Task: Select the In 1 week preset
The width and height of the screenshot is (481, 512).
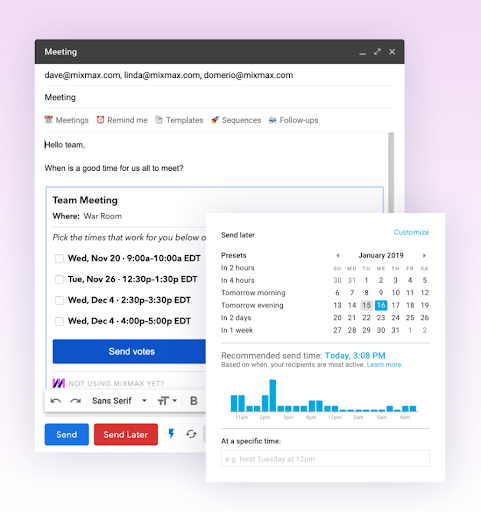Action: pos(237,330)
